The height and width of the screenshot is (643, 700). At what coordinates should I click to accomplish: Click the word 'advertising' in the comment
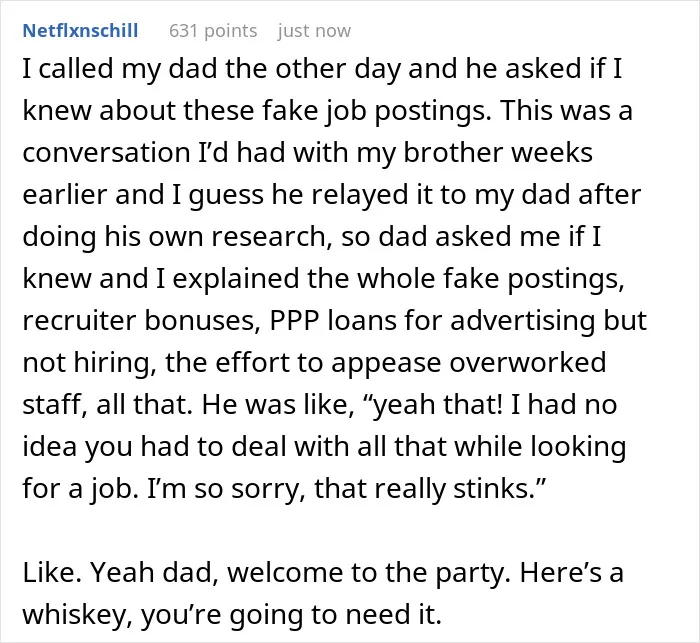(x=522, y=320)
